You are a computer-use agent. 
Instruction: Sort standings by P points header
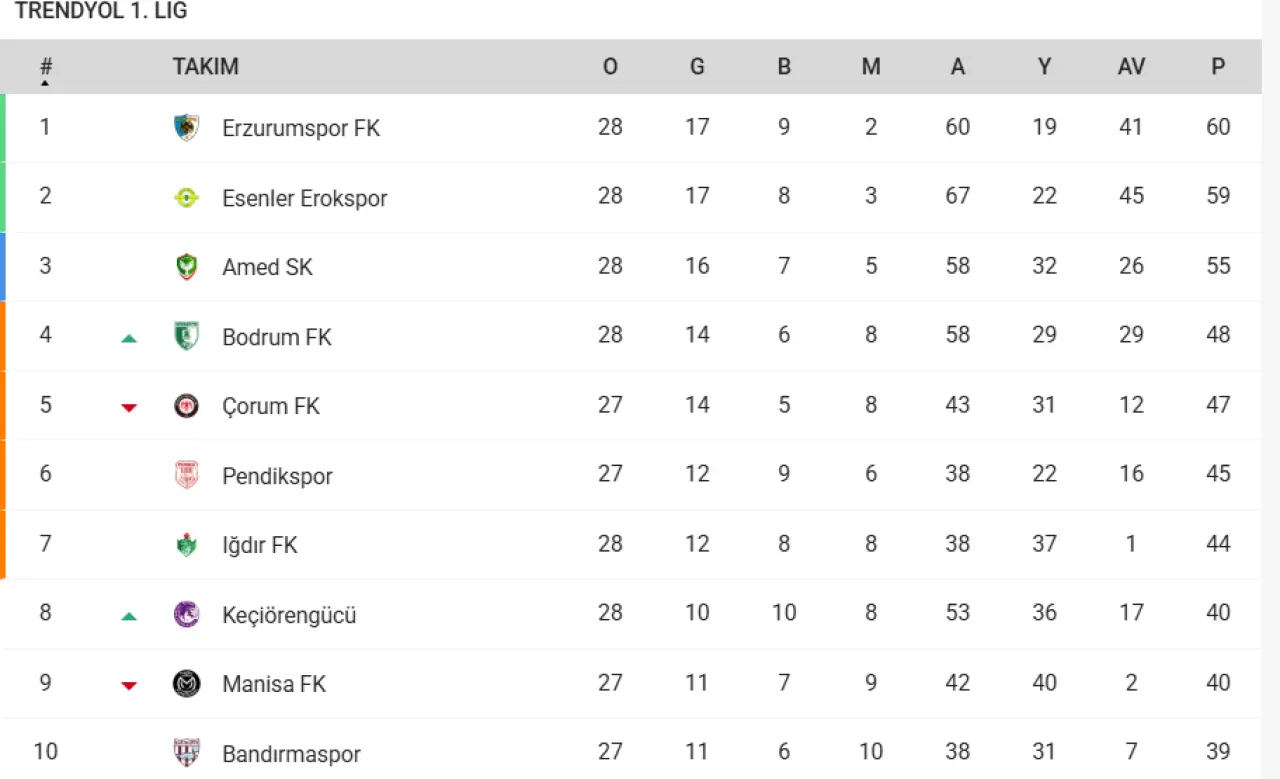tap(1218, 67)
